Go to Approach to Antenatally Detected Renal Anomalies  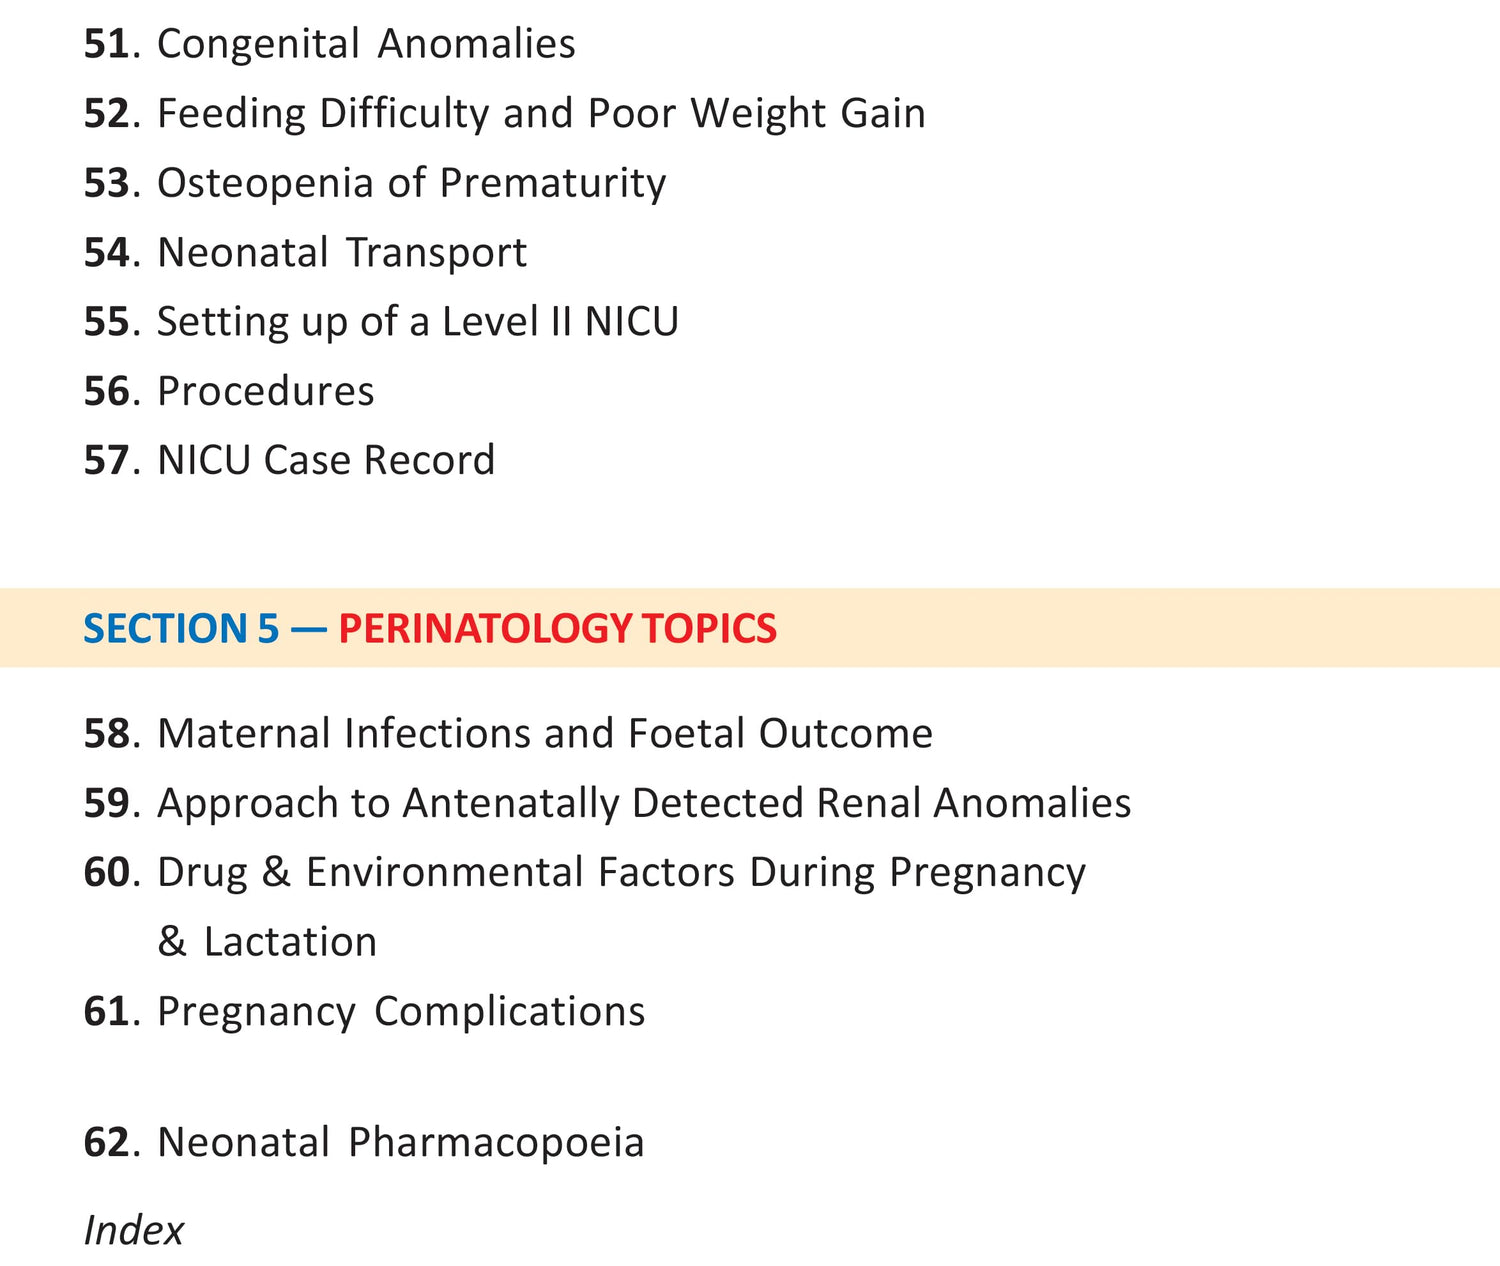click(x=644, y=803)
